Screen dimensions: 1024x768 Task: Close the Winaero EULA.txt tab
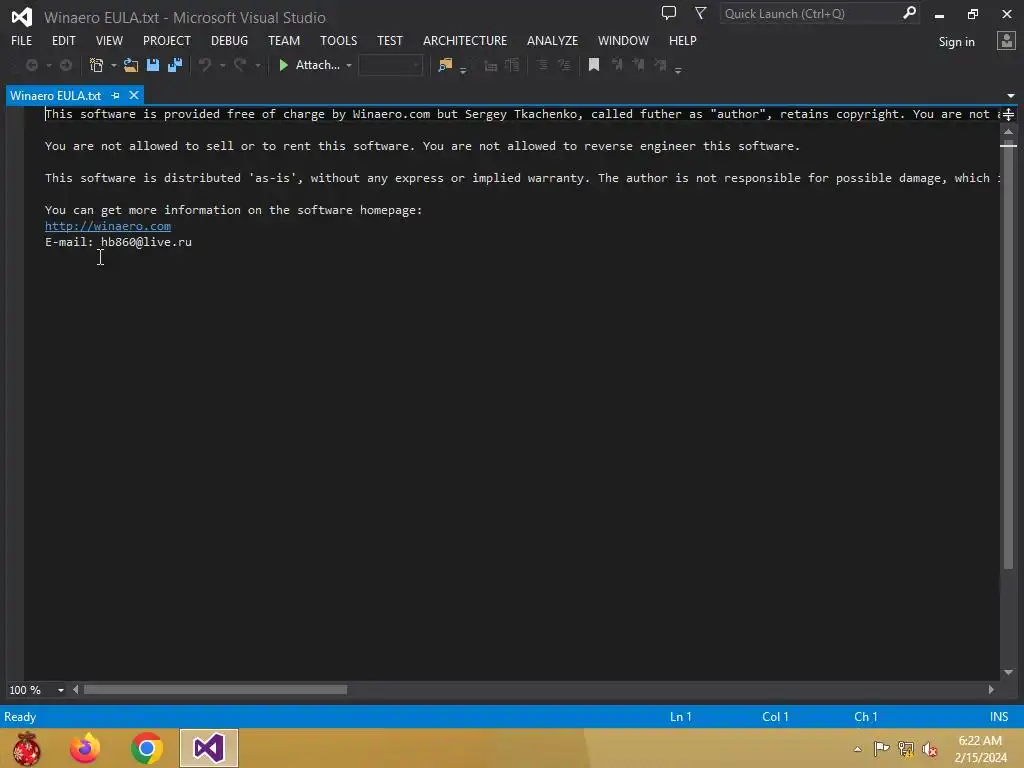point(134,95)
